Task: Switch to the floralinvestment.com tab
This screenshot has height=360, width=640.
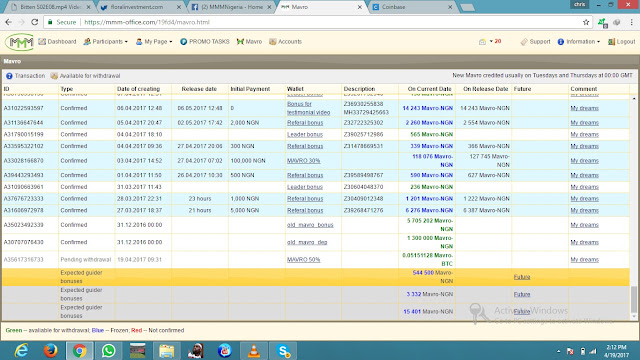Action: (x=141, y=7)
